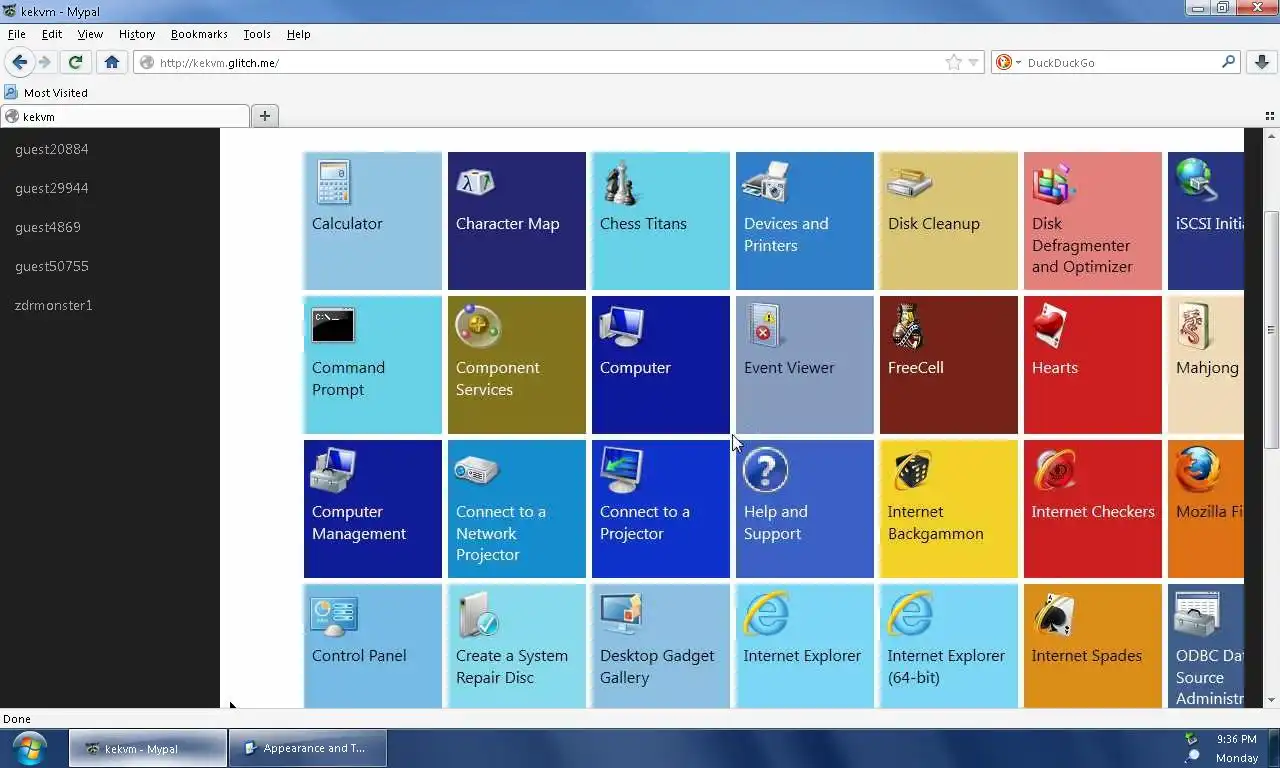Open the Tools menu
Screen dimensions: 1280x768
click(x=257, y=34)
